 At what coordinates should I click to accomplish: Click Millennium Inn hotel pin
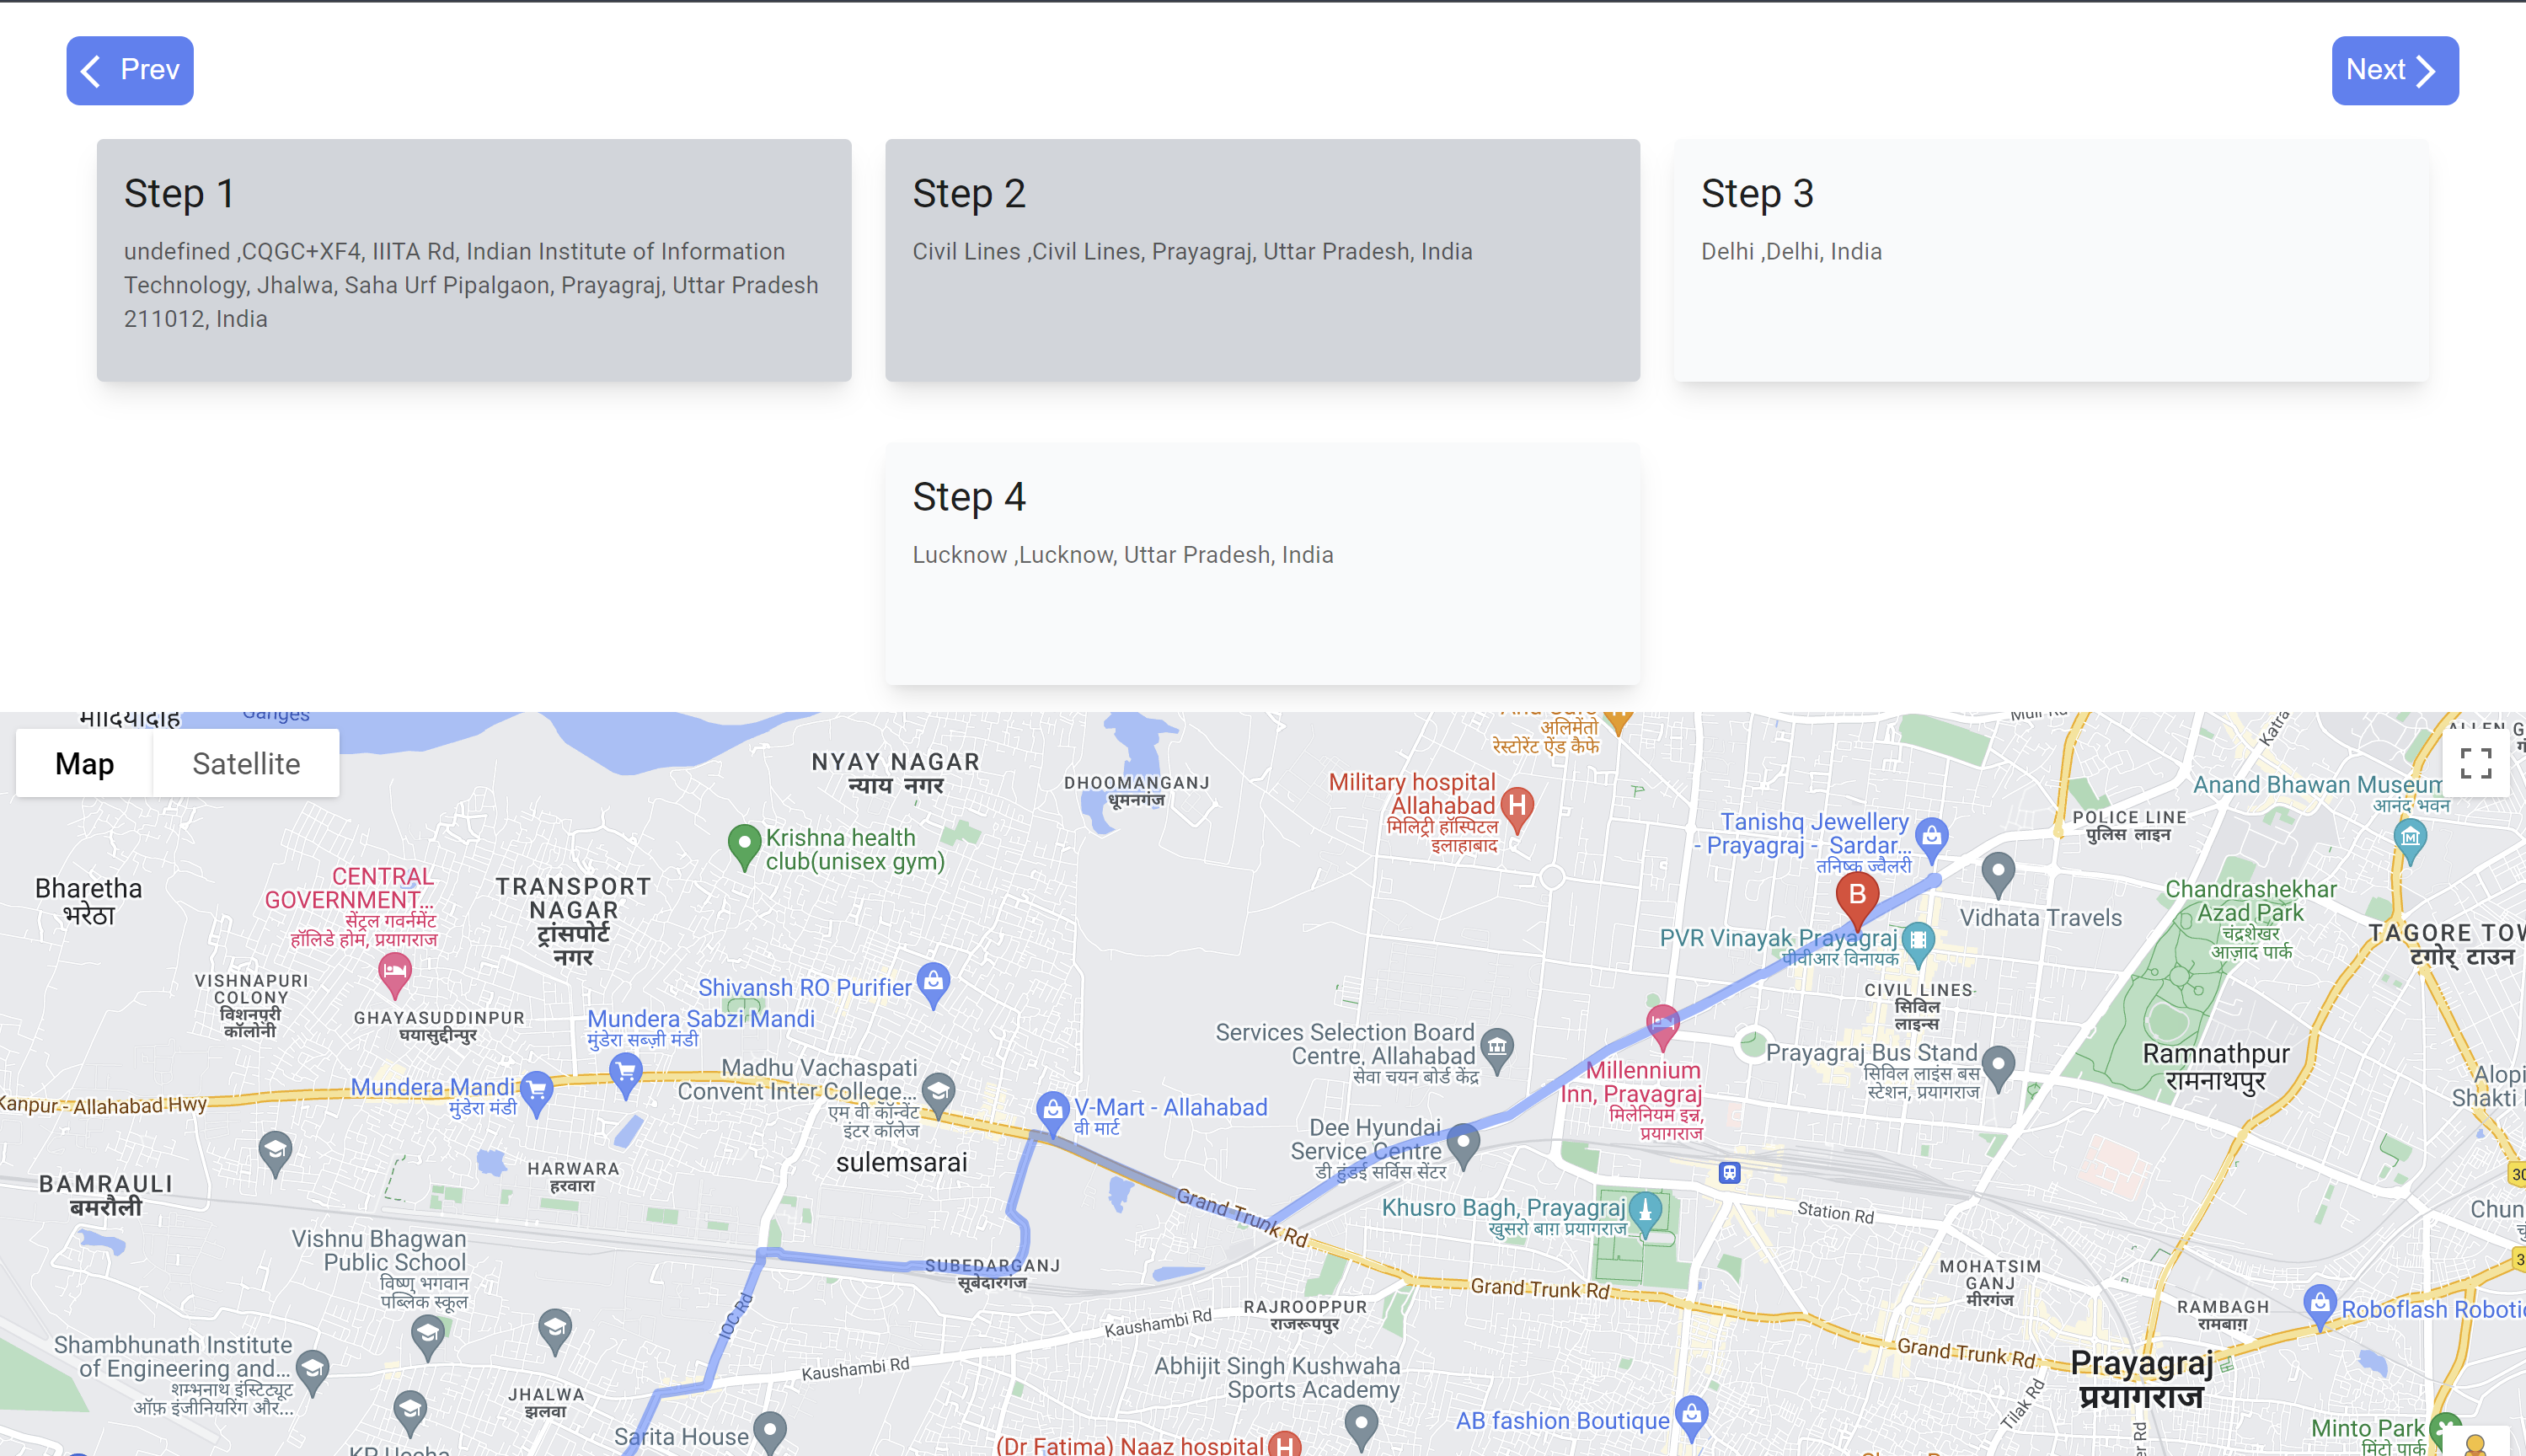click(1662, 1024)
